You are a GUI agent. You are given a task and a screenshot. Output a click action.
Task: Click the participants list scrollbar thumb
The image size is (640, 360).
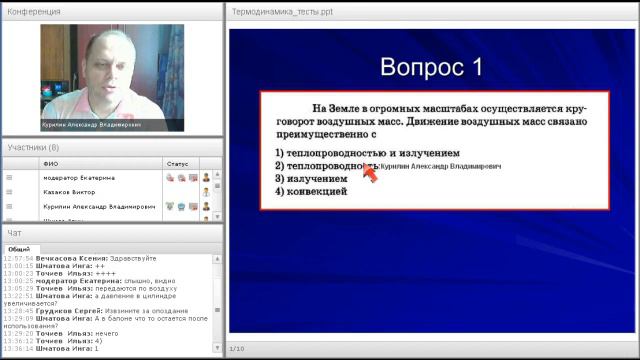217,186
